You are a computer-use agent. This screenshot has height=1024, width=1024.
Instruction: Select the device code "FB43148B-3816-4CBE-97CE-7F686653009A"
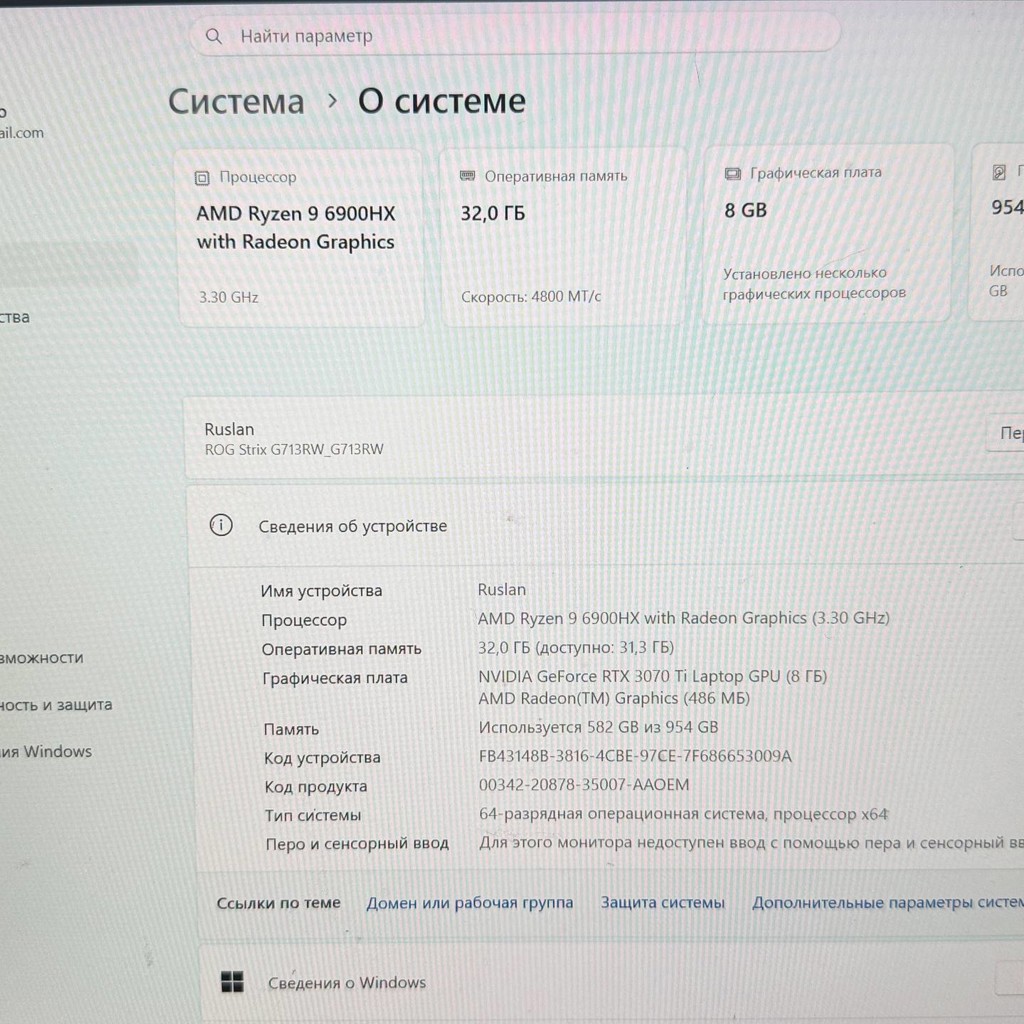[x=635, y=756]
